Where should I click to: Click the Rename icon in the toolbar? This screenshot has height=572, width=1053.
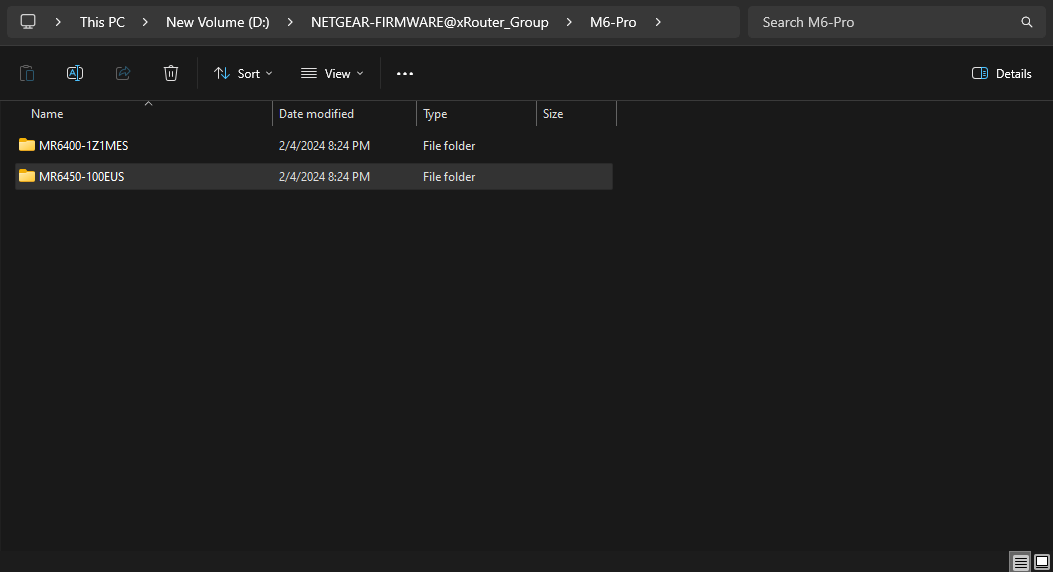click(75, 73)
